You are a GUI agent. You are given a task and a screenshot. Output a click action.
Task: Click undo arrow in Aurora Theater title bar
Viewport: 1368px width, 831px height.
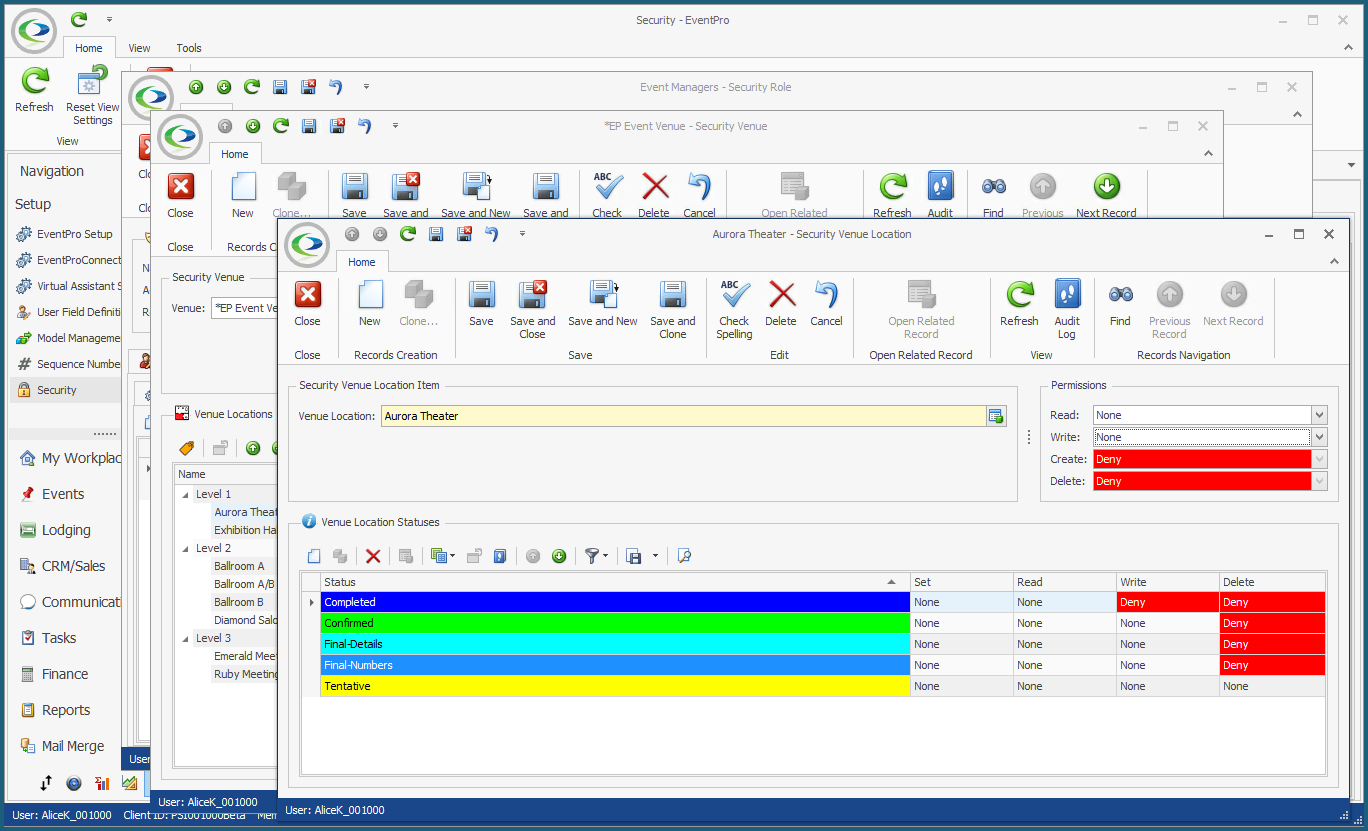tap(491, 234)
